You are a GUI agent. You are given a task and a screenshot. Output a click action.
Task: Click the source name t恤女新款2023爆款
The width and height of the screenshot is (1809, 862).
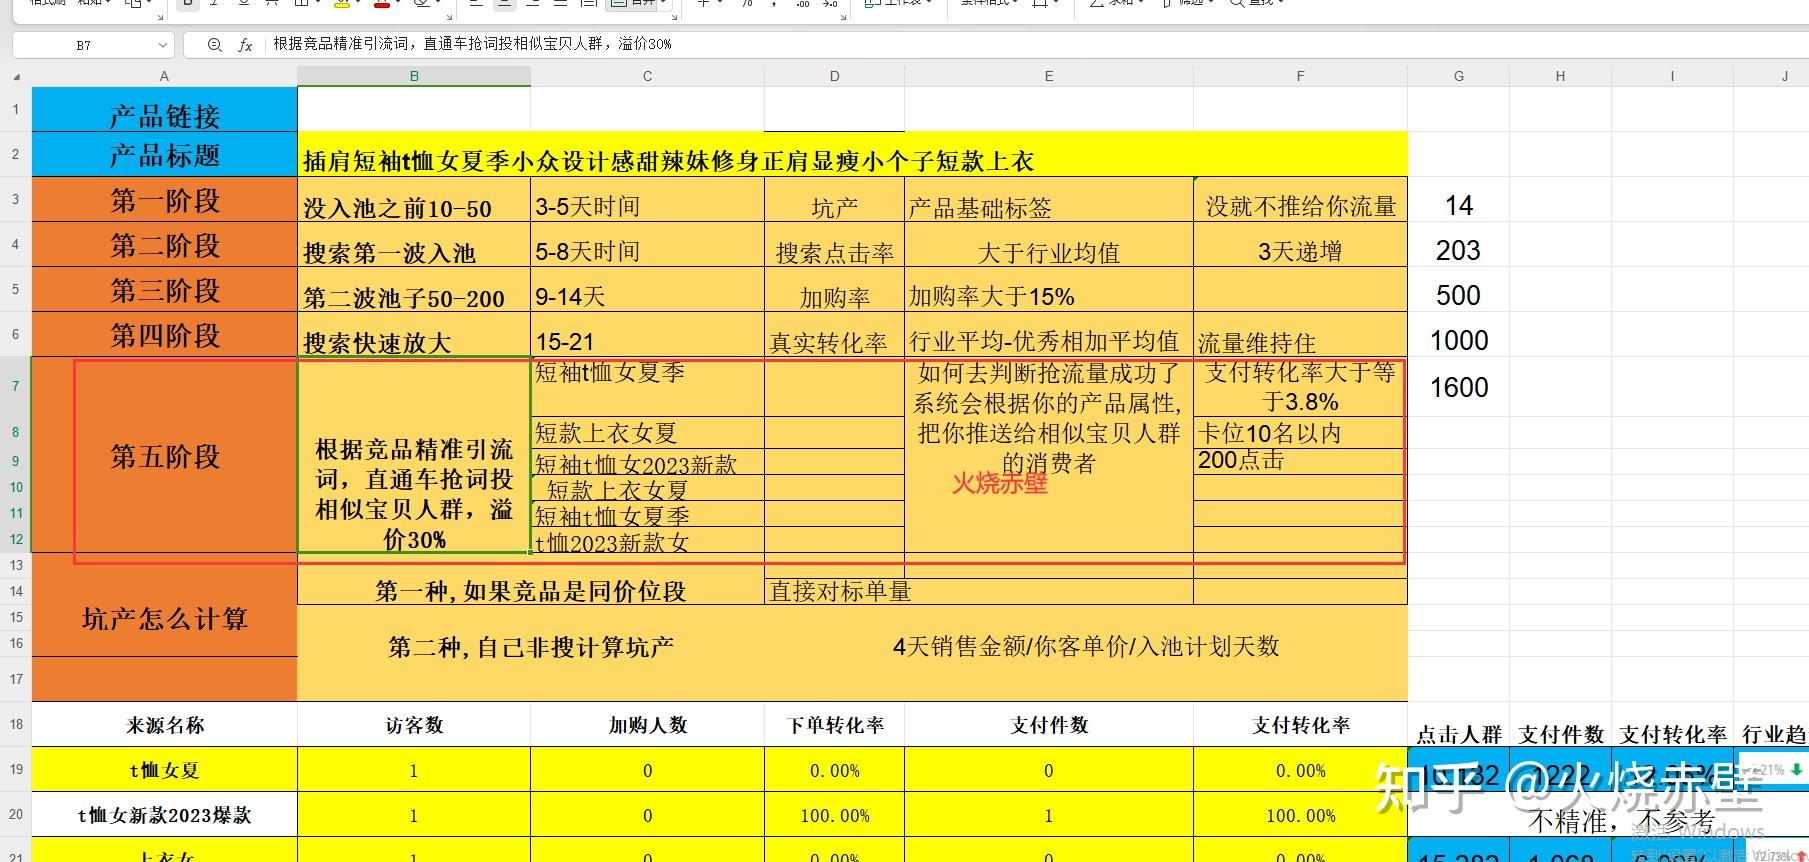coord(164,815)
